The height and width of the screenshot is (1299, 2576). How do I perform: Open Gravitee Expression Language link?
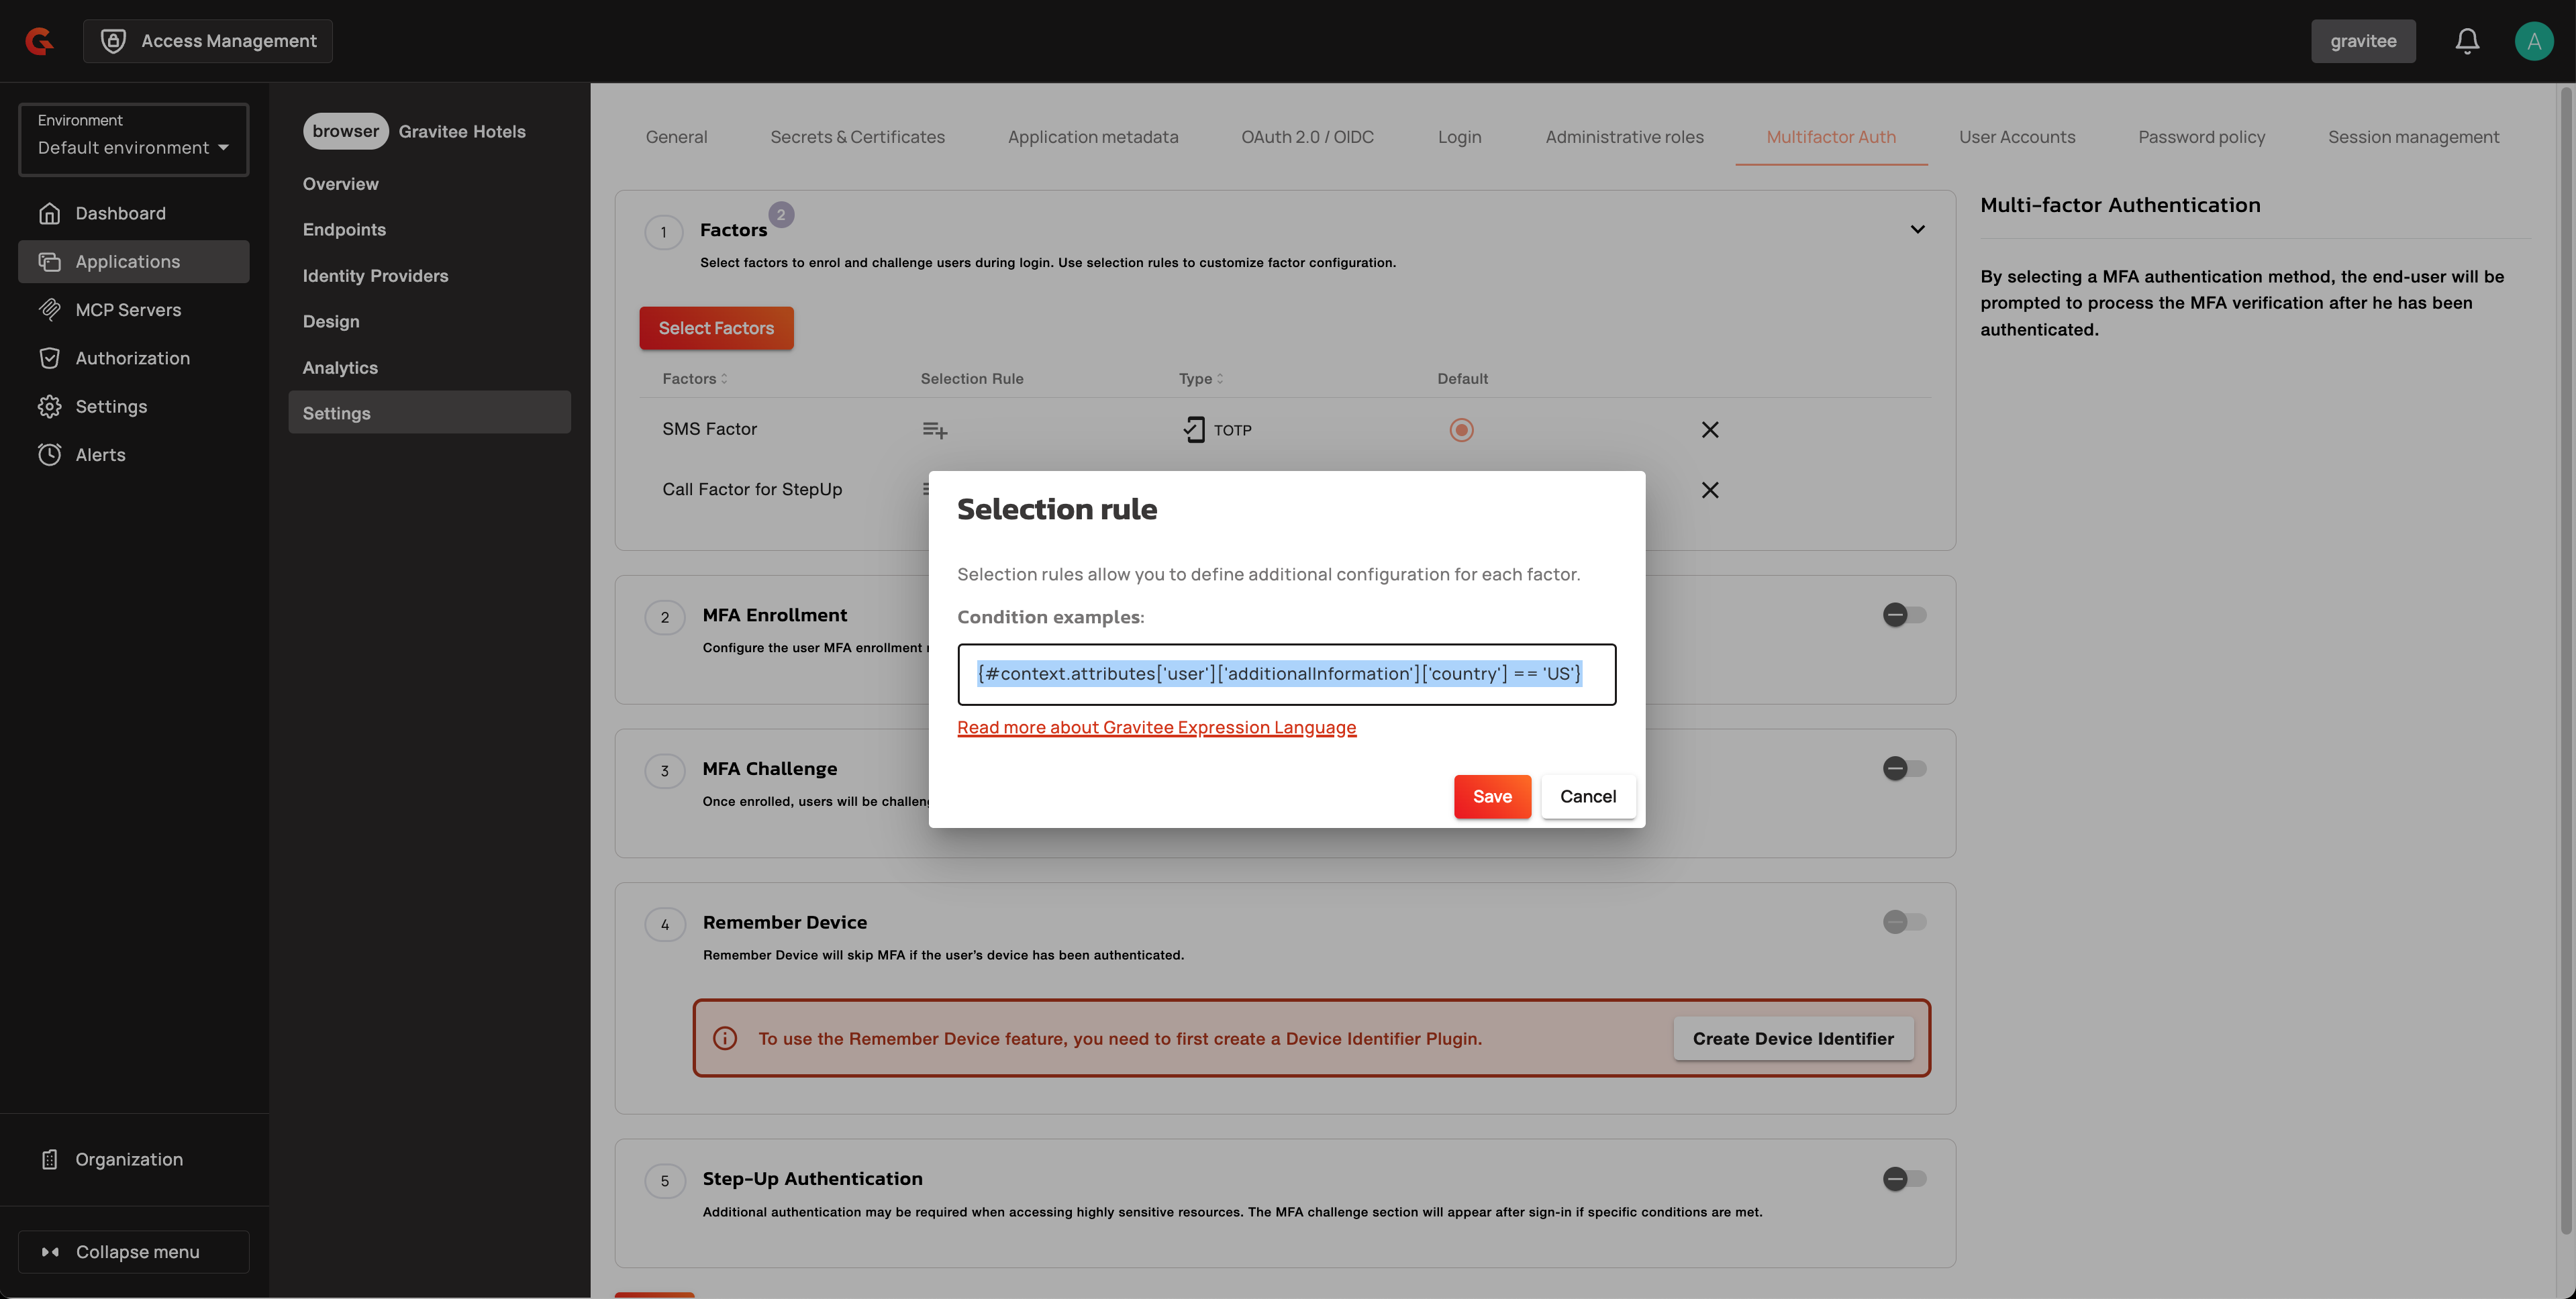1156,728
